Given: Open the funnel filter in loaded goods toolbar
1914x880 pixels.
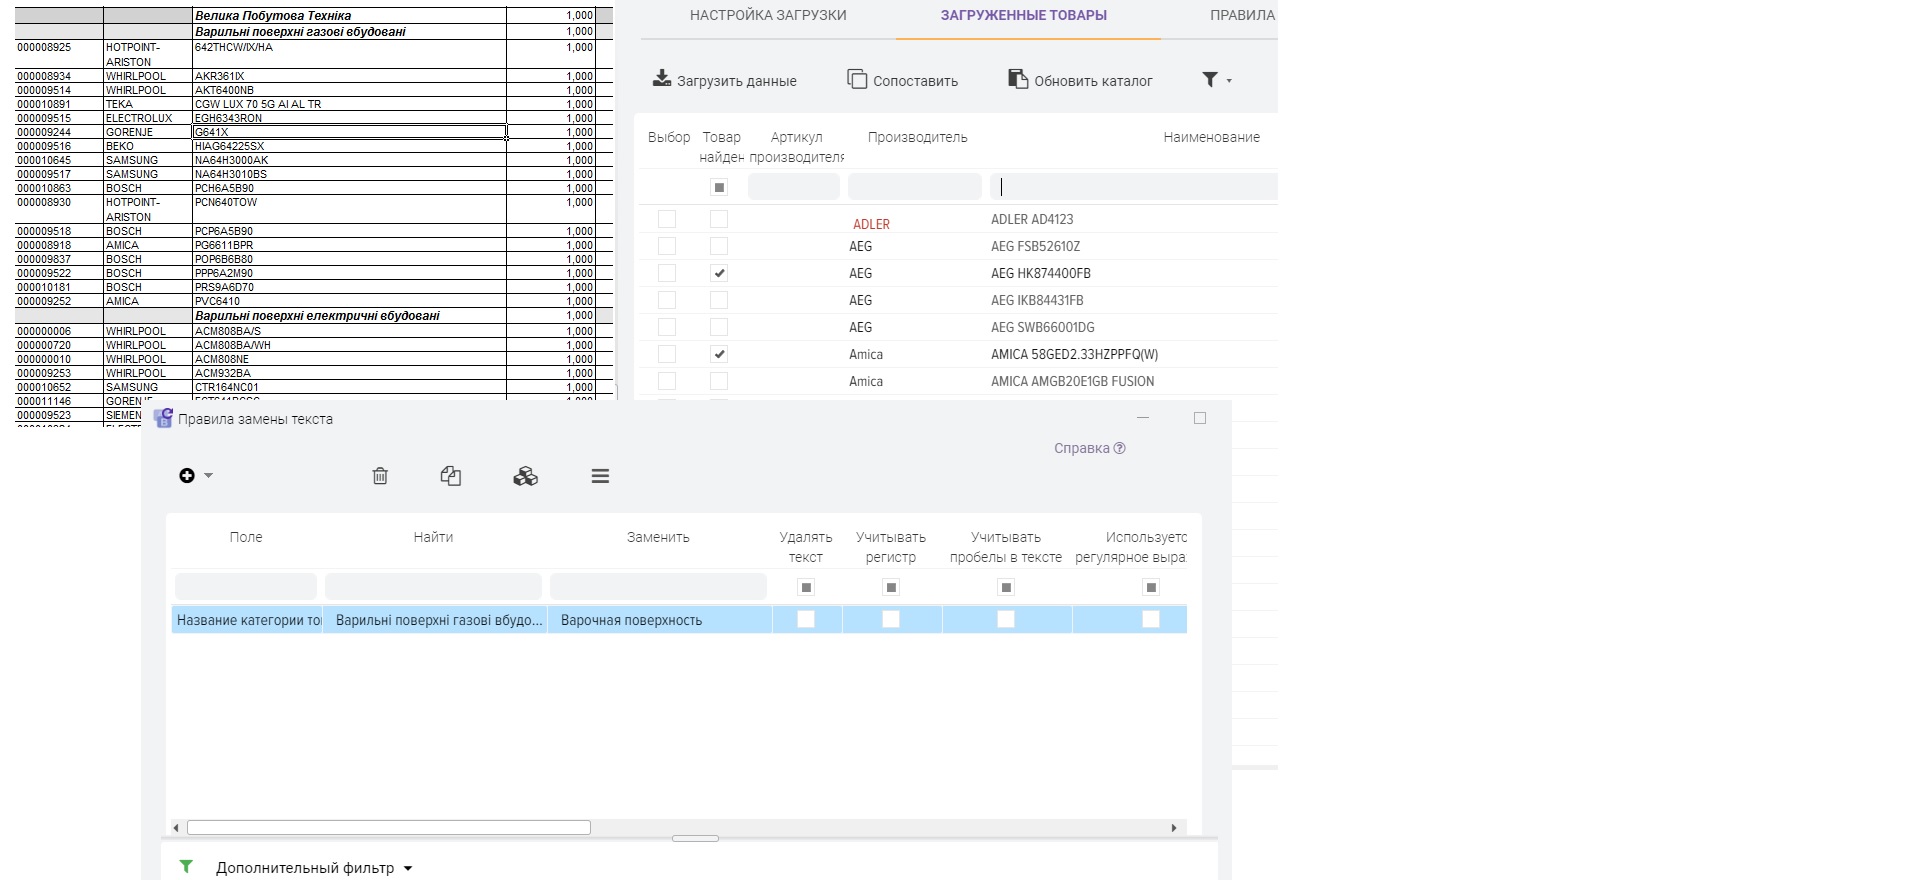Looking at the screenshot, I should (1209, 79).
